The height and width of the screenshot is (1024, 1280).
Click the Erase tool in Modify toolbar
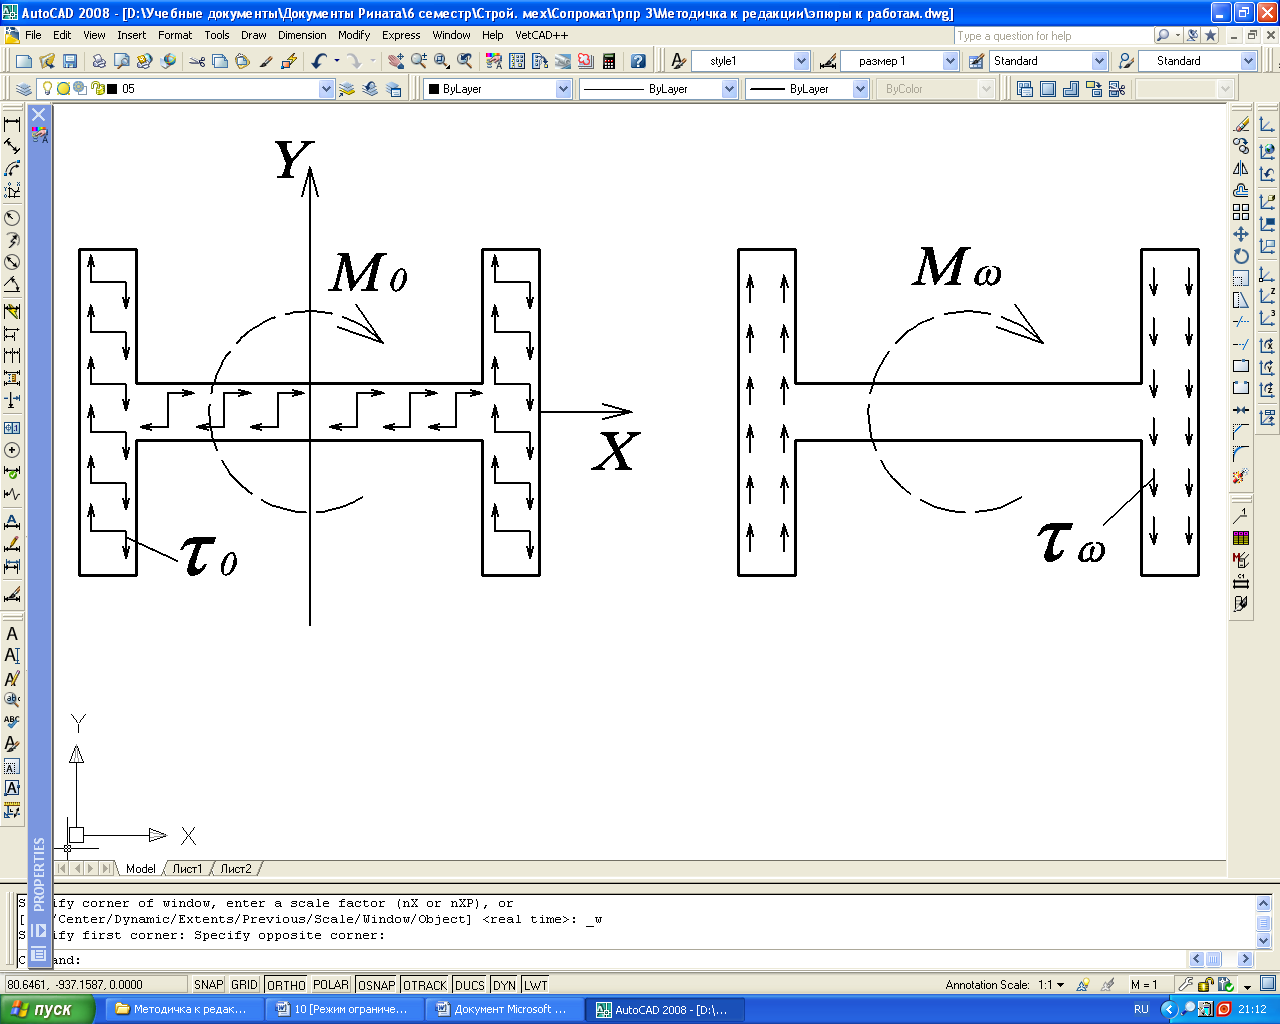click(x=1241, y=124)
